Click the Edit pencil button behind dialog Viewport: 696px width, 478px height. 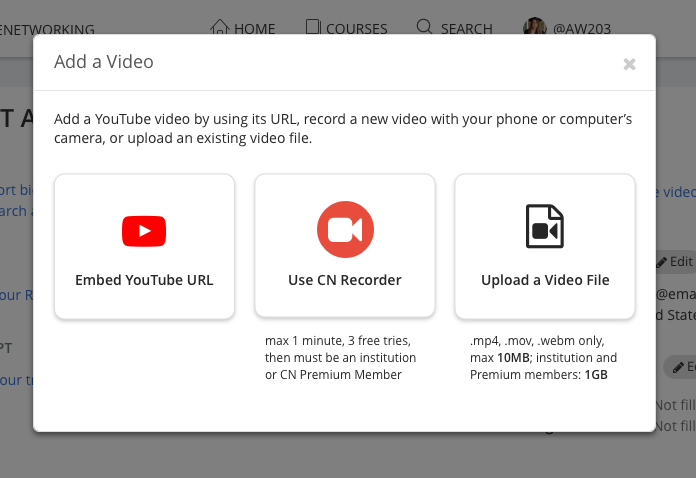pos(676,261)
